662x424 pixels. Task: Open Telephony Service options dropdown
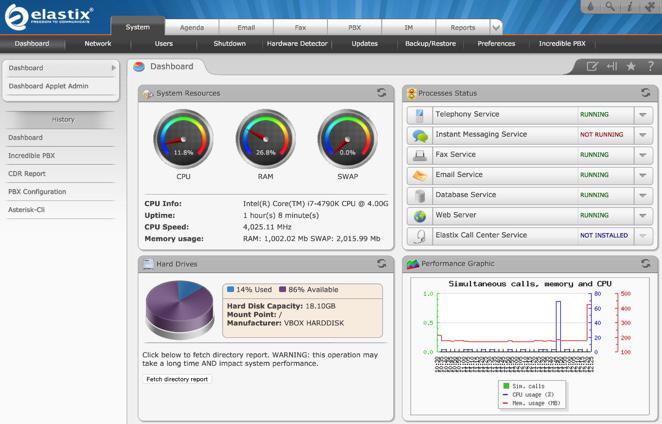(x=643, y=114)
